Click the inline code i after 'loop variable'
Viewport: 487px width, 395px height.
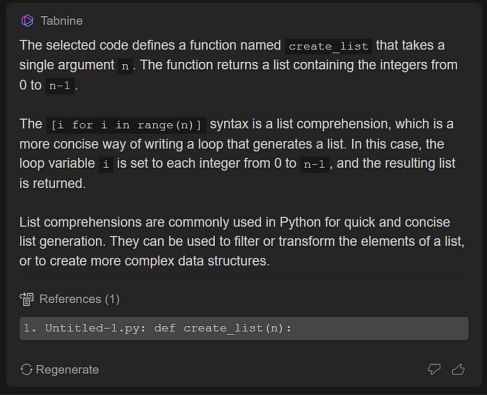[x=106, y=164]
